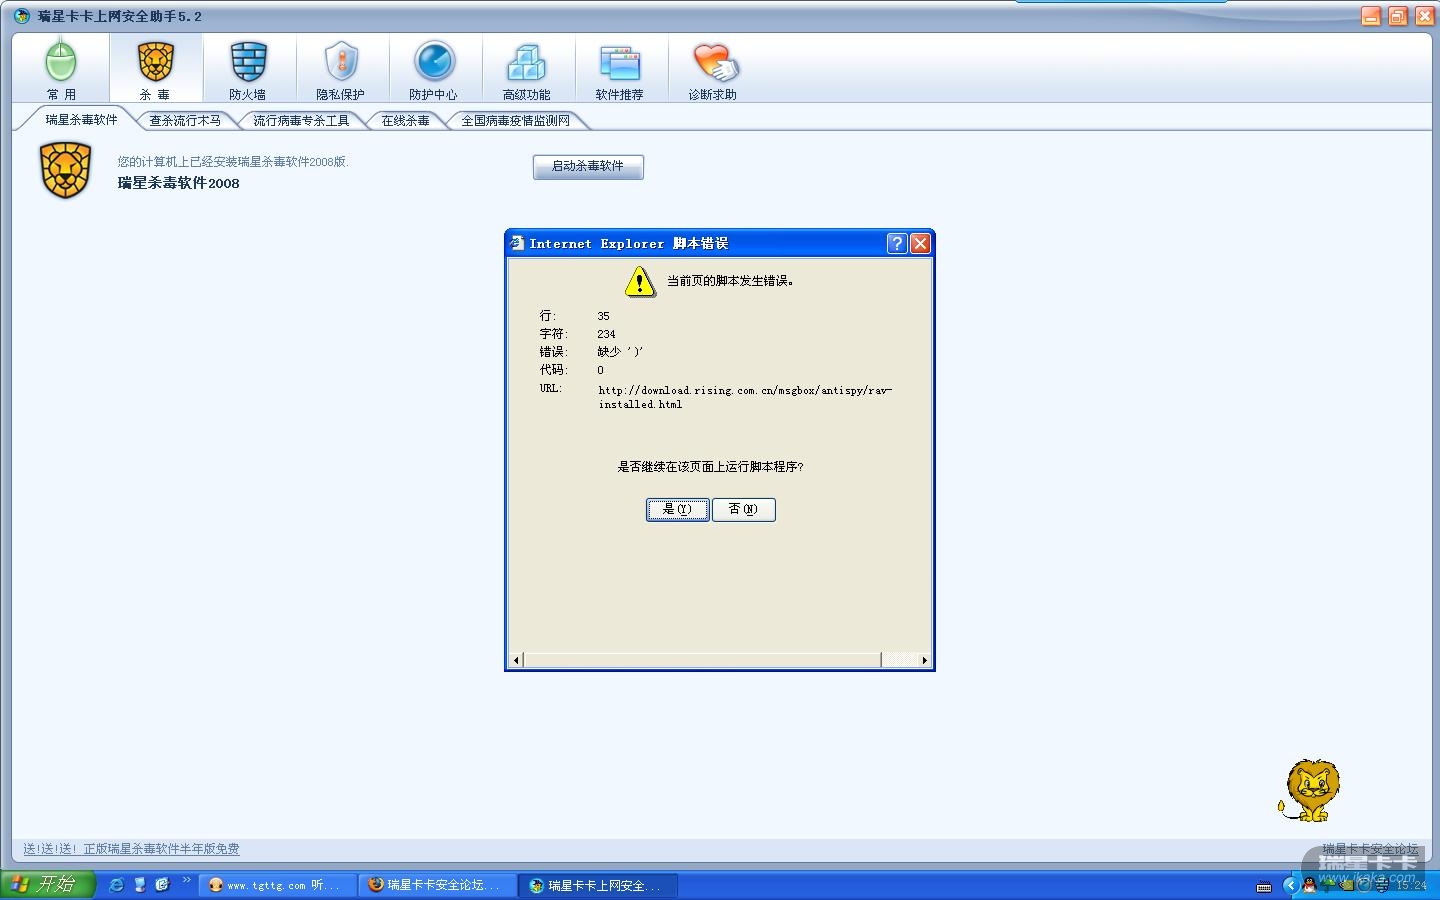The image size is (1440, 900).
Task: Open the 开始 Start menu
Action: 47,884
